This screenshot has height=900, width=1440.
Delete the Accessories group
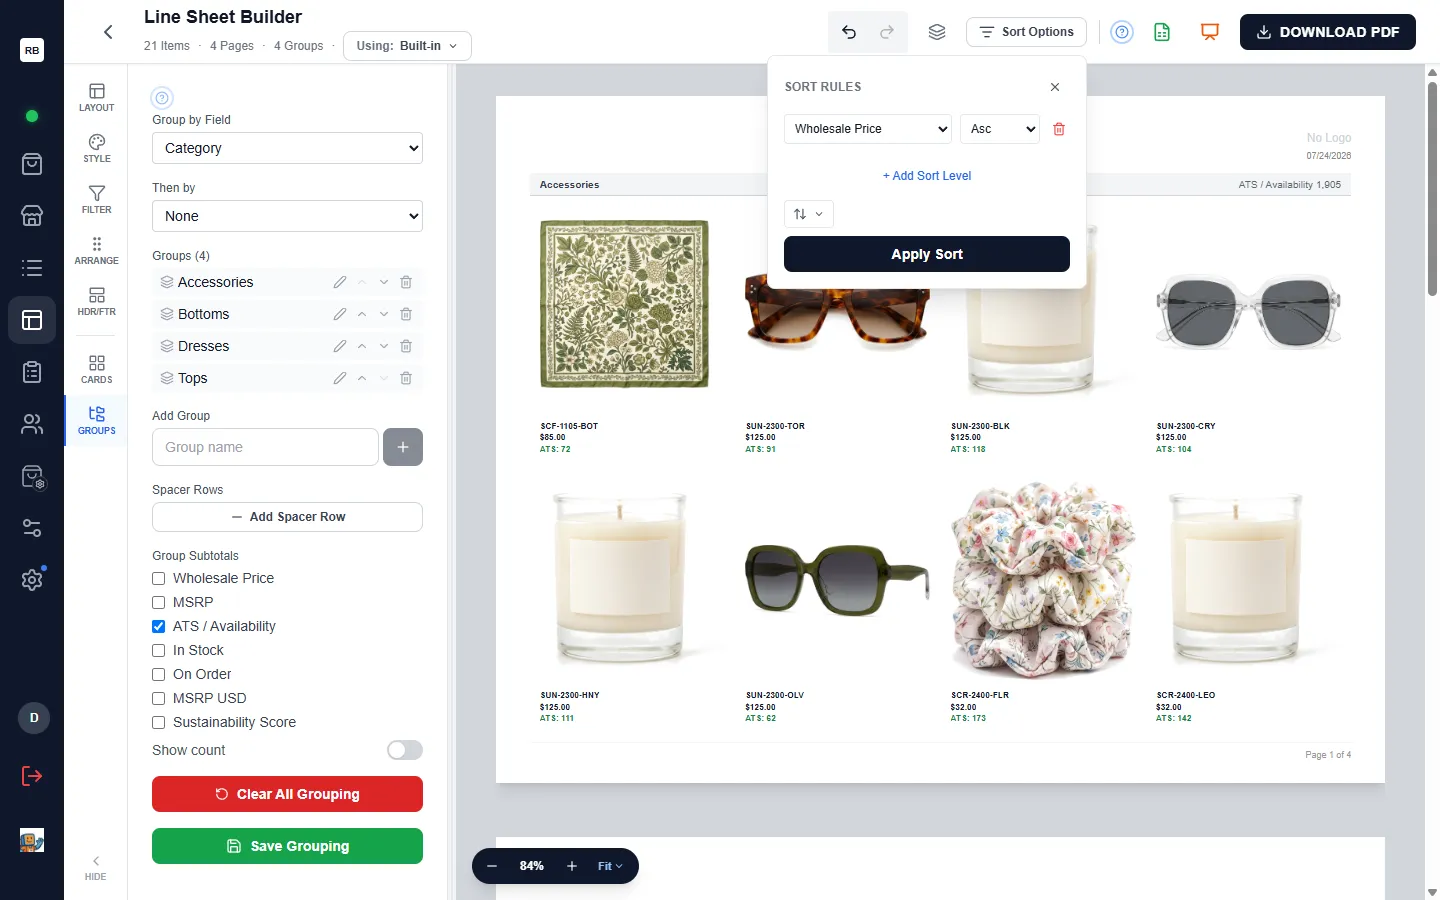(x=406, y=282)
